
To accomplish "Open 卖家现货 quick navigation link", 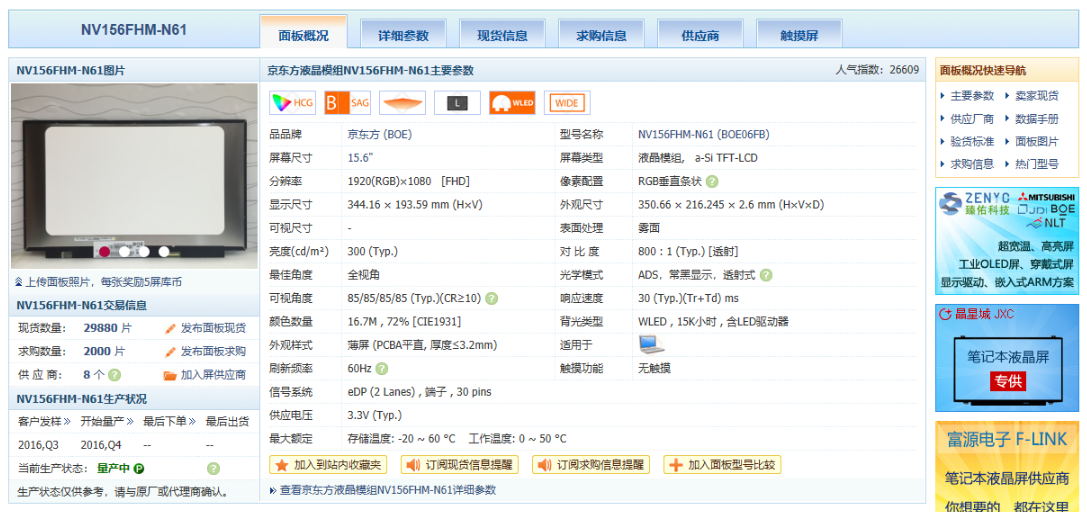I will 1037,96.
